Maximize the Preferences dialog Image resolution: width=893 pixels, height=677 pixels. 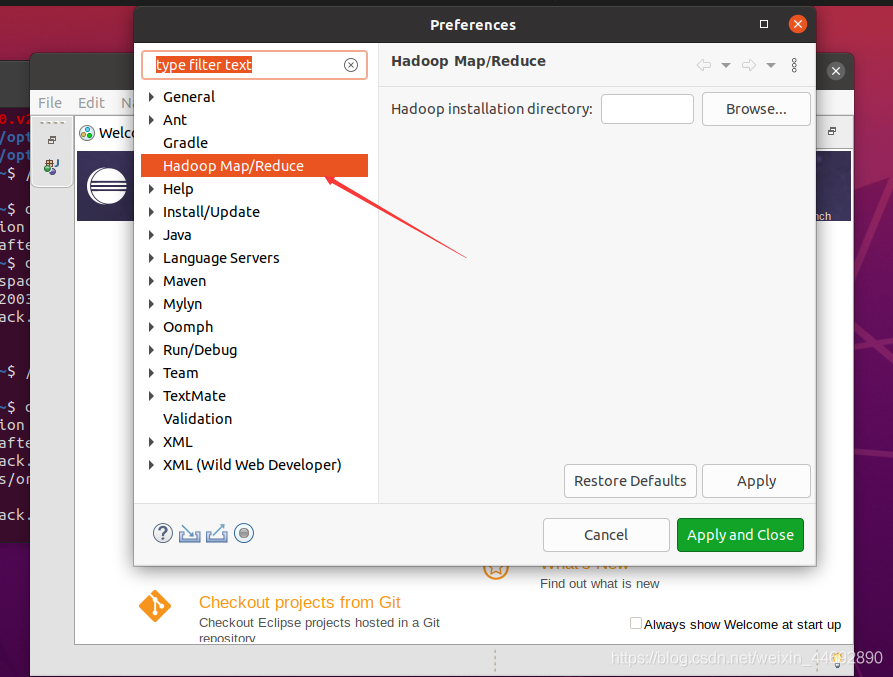point(764,24)
